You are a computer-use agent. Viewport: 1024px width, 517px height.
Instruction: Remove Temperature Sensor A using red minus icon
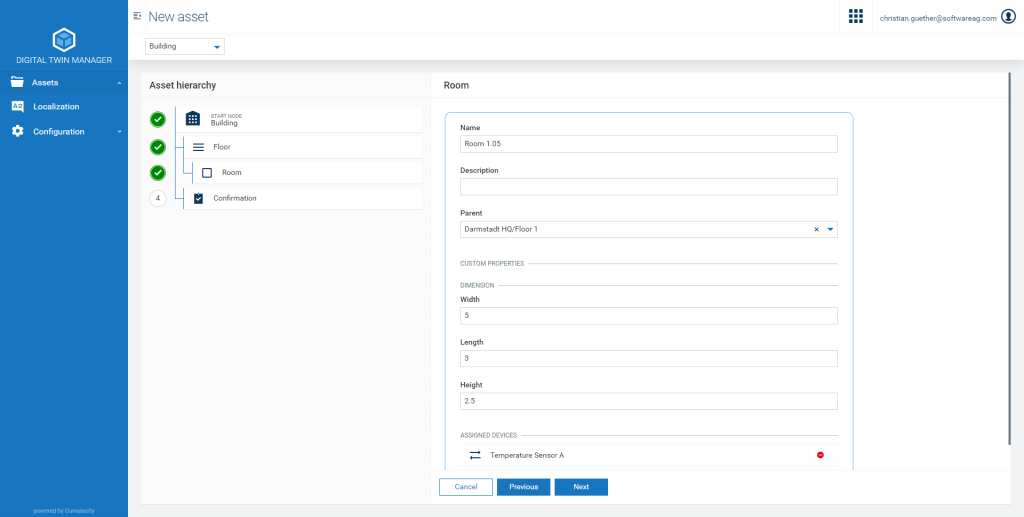820,455
